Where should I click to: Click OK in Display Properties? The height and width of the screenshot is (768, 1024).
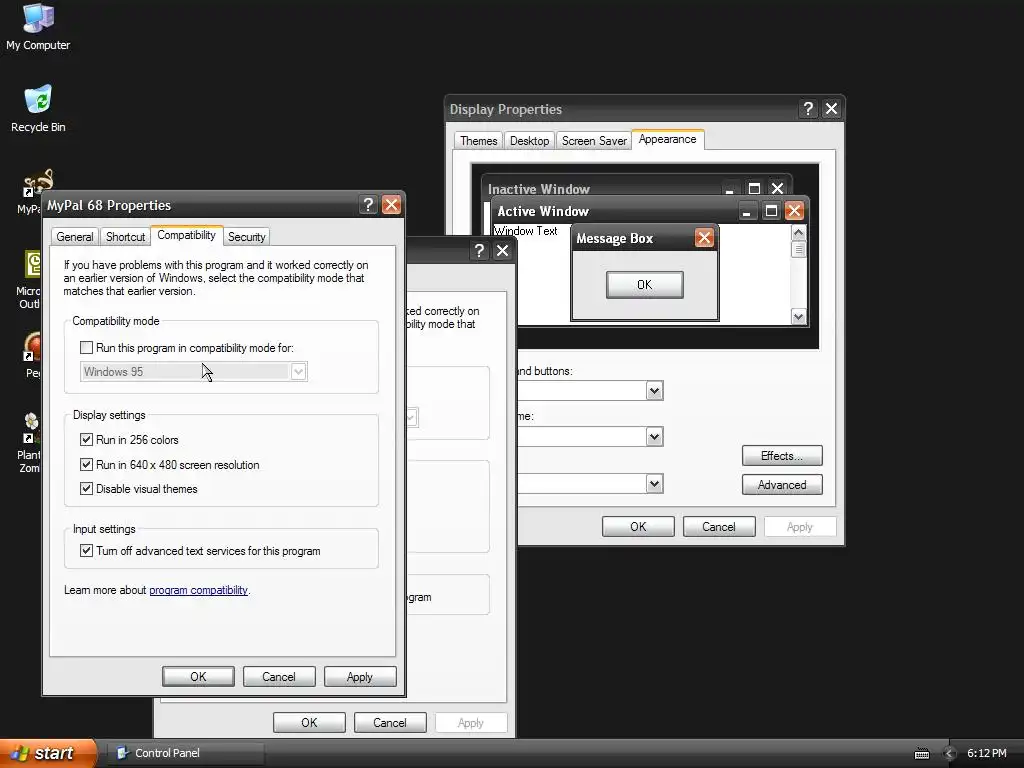tap(638, 526)
